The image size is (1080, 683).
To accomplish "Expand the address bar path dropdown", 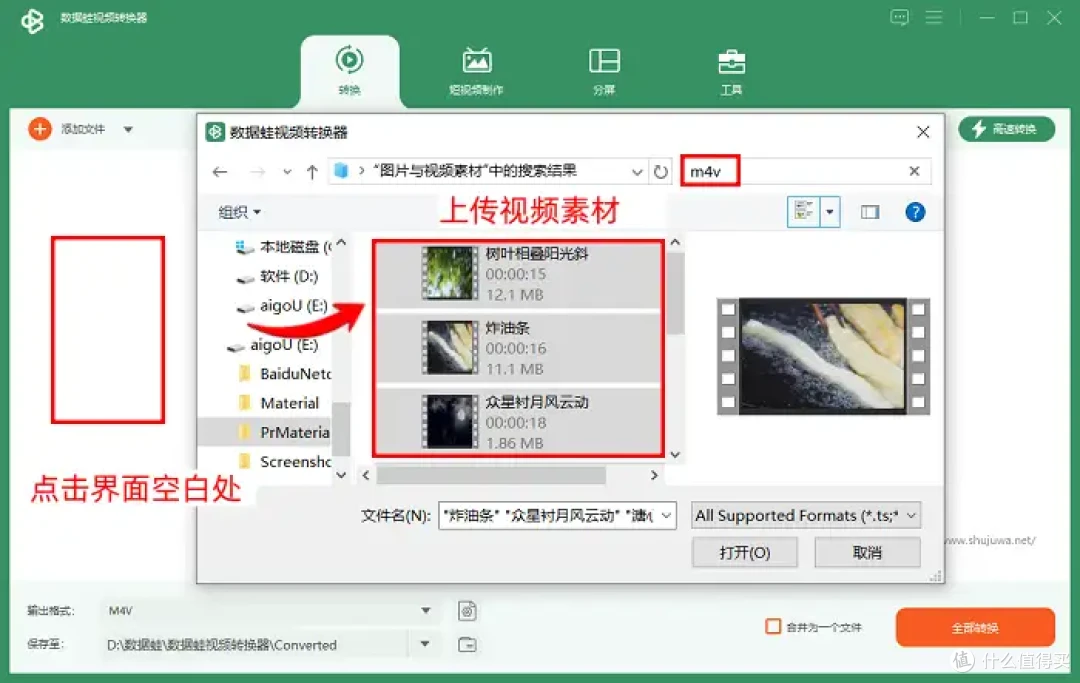I will click(637, 172).
